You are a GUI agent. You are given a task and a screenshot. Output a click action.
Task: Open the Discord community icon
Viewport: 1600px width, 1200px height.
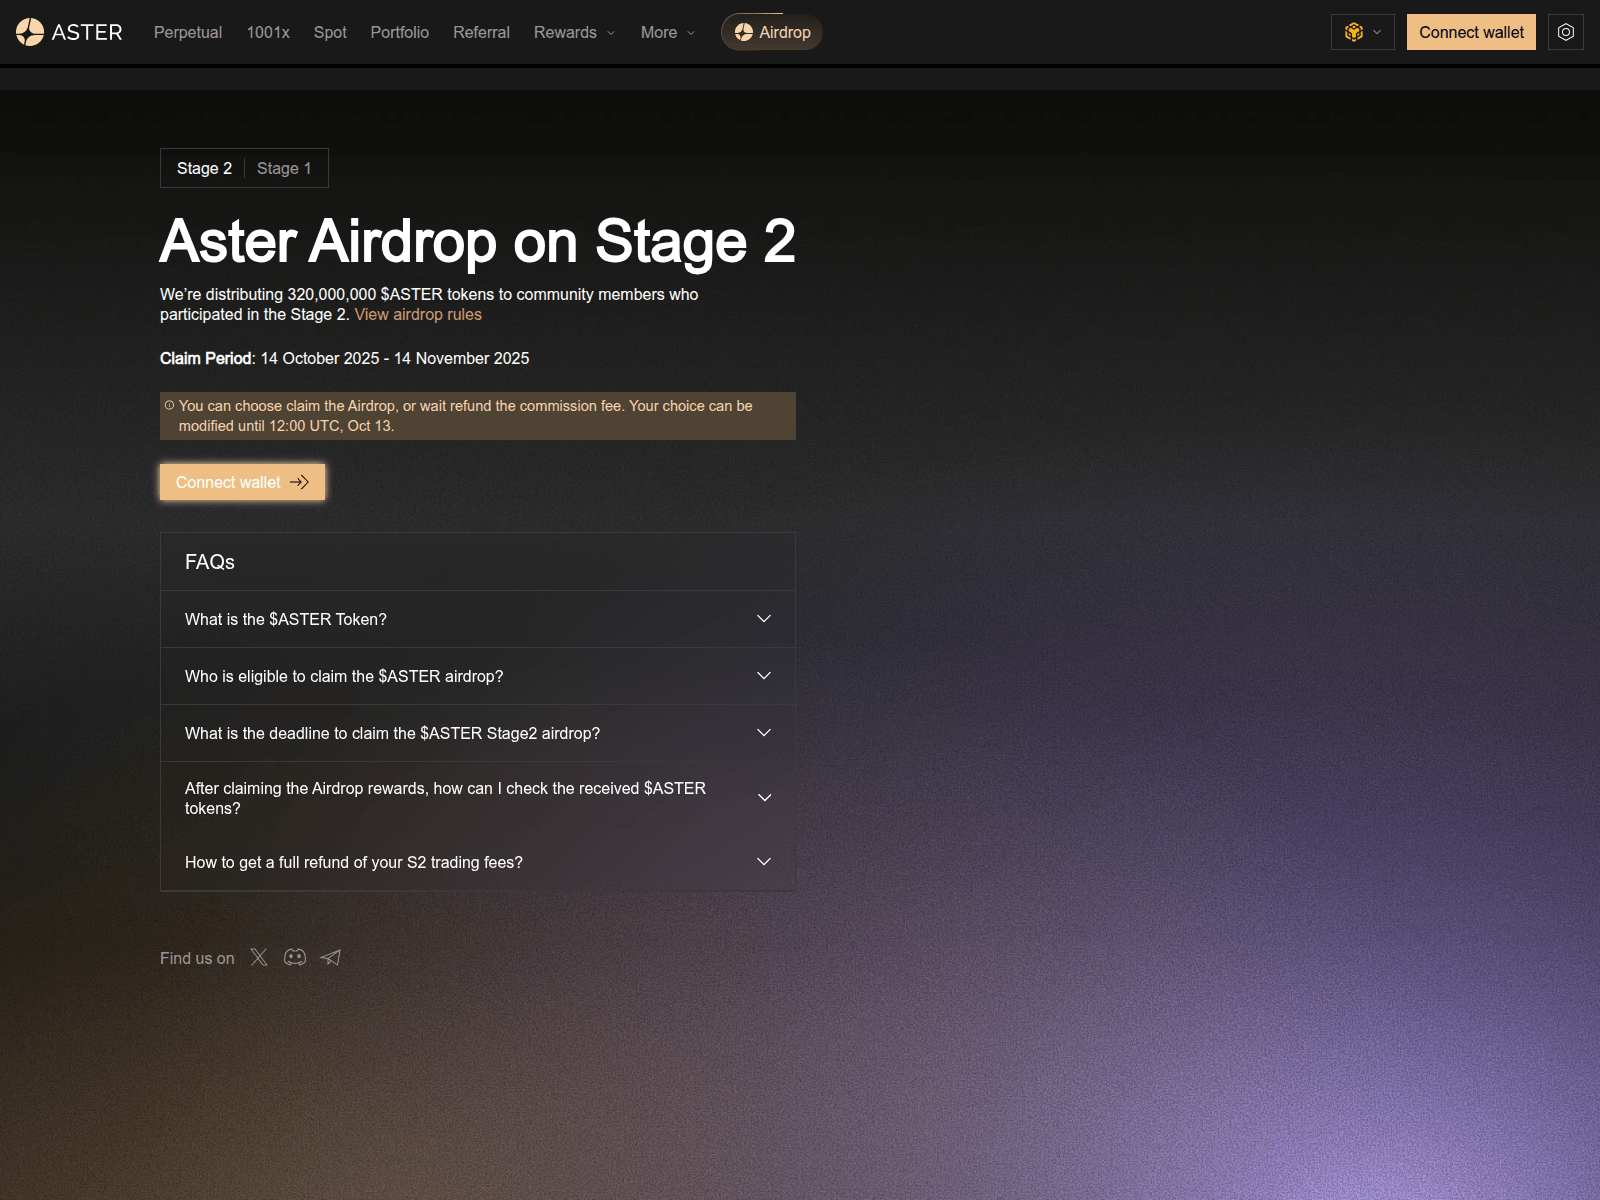click(x=294, y=957)
